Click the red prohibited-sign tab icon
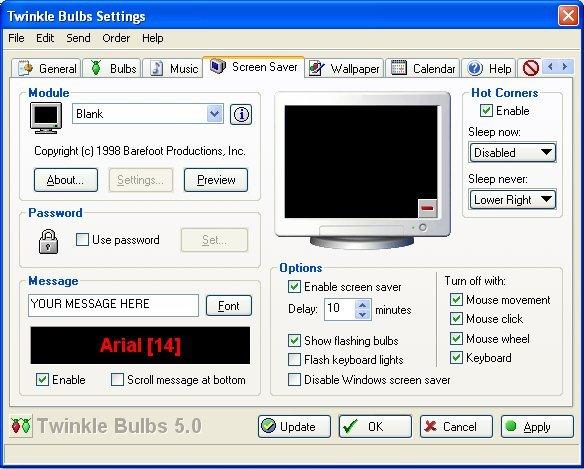 [x=530, y=68]
